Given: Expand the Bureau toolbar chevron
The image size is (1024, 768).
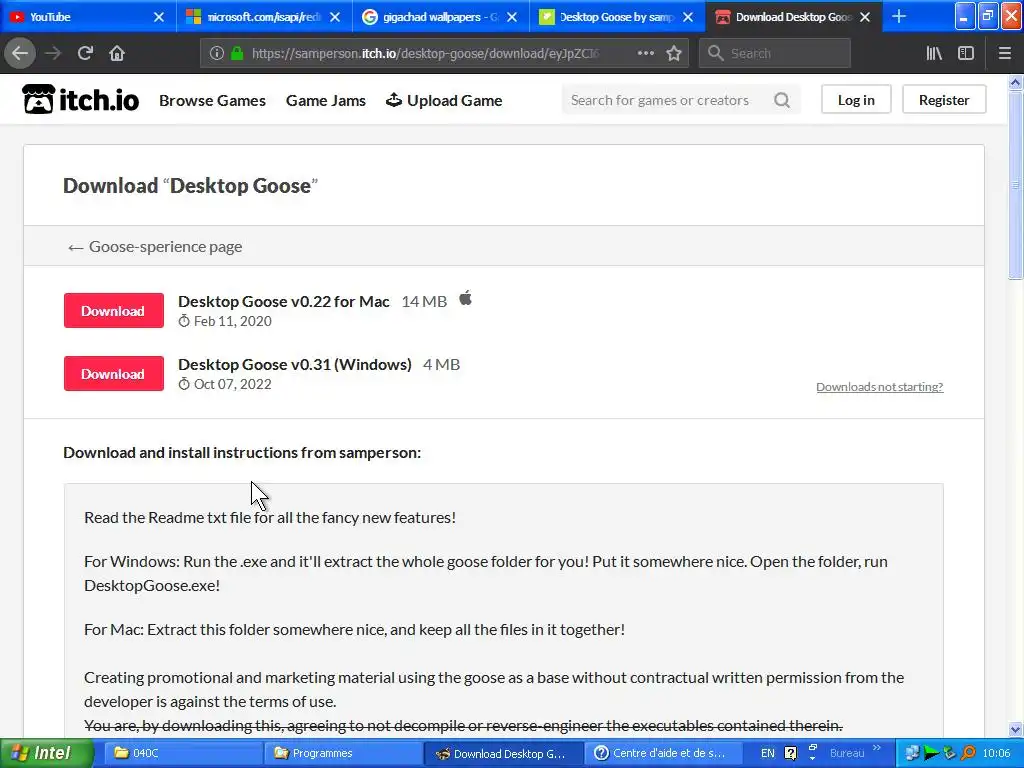Looking at the screenshot, I should [x=876, y=748].
